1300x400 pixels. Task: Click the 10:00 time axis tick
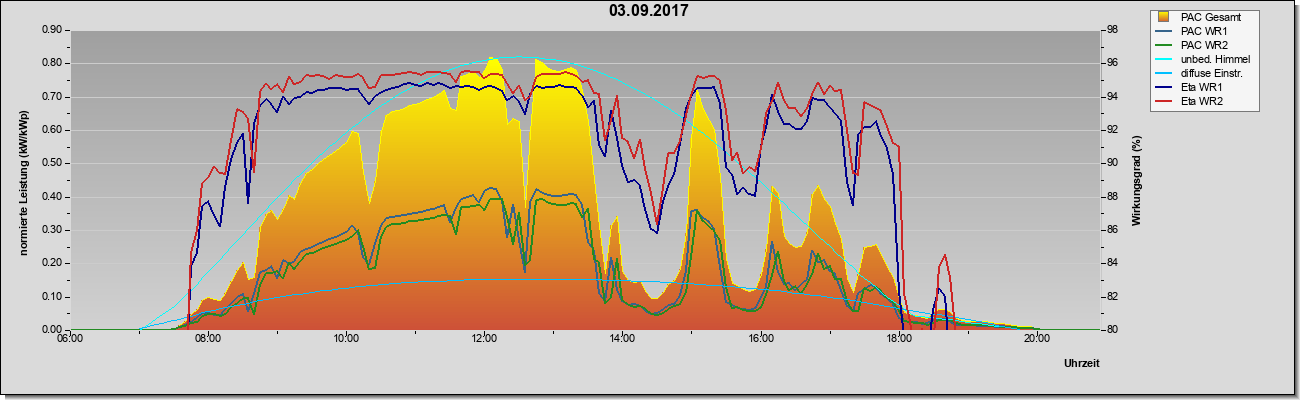tap(346, 340)
